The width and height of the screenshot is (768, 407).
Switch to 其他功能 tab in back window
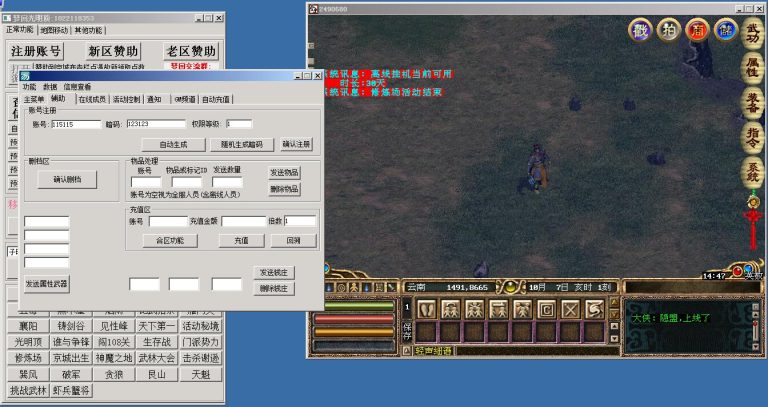(88, 30)
